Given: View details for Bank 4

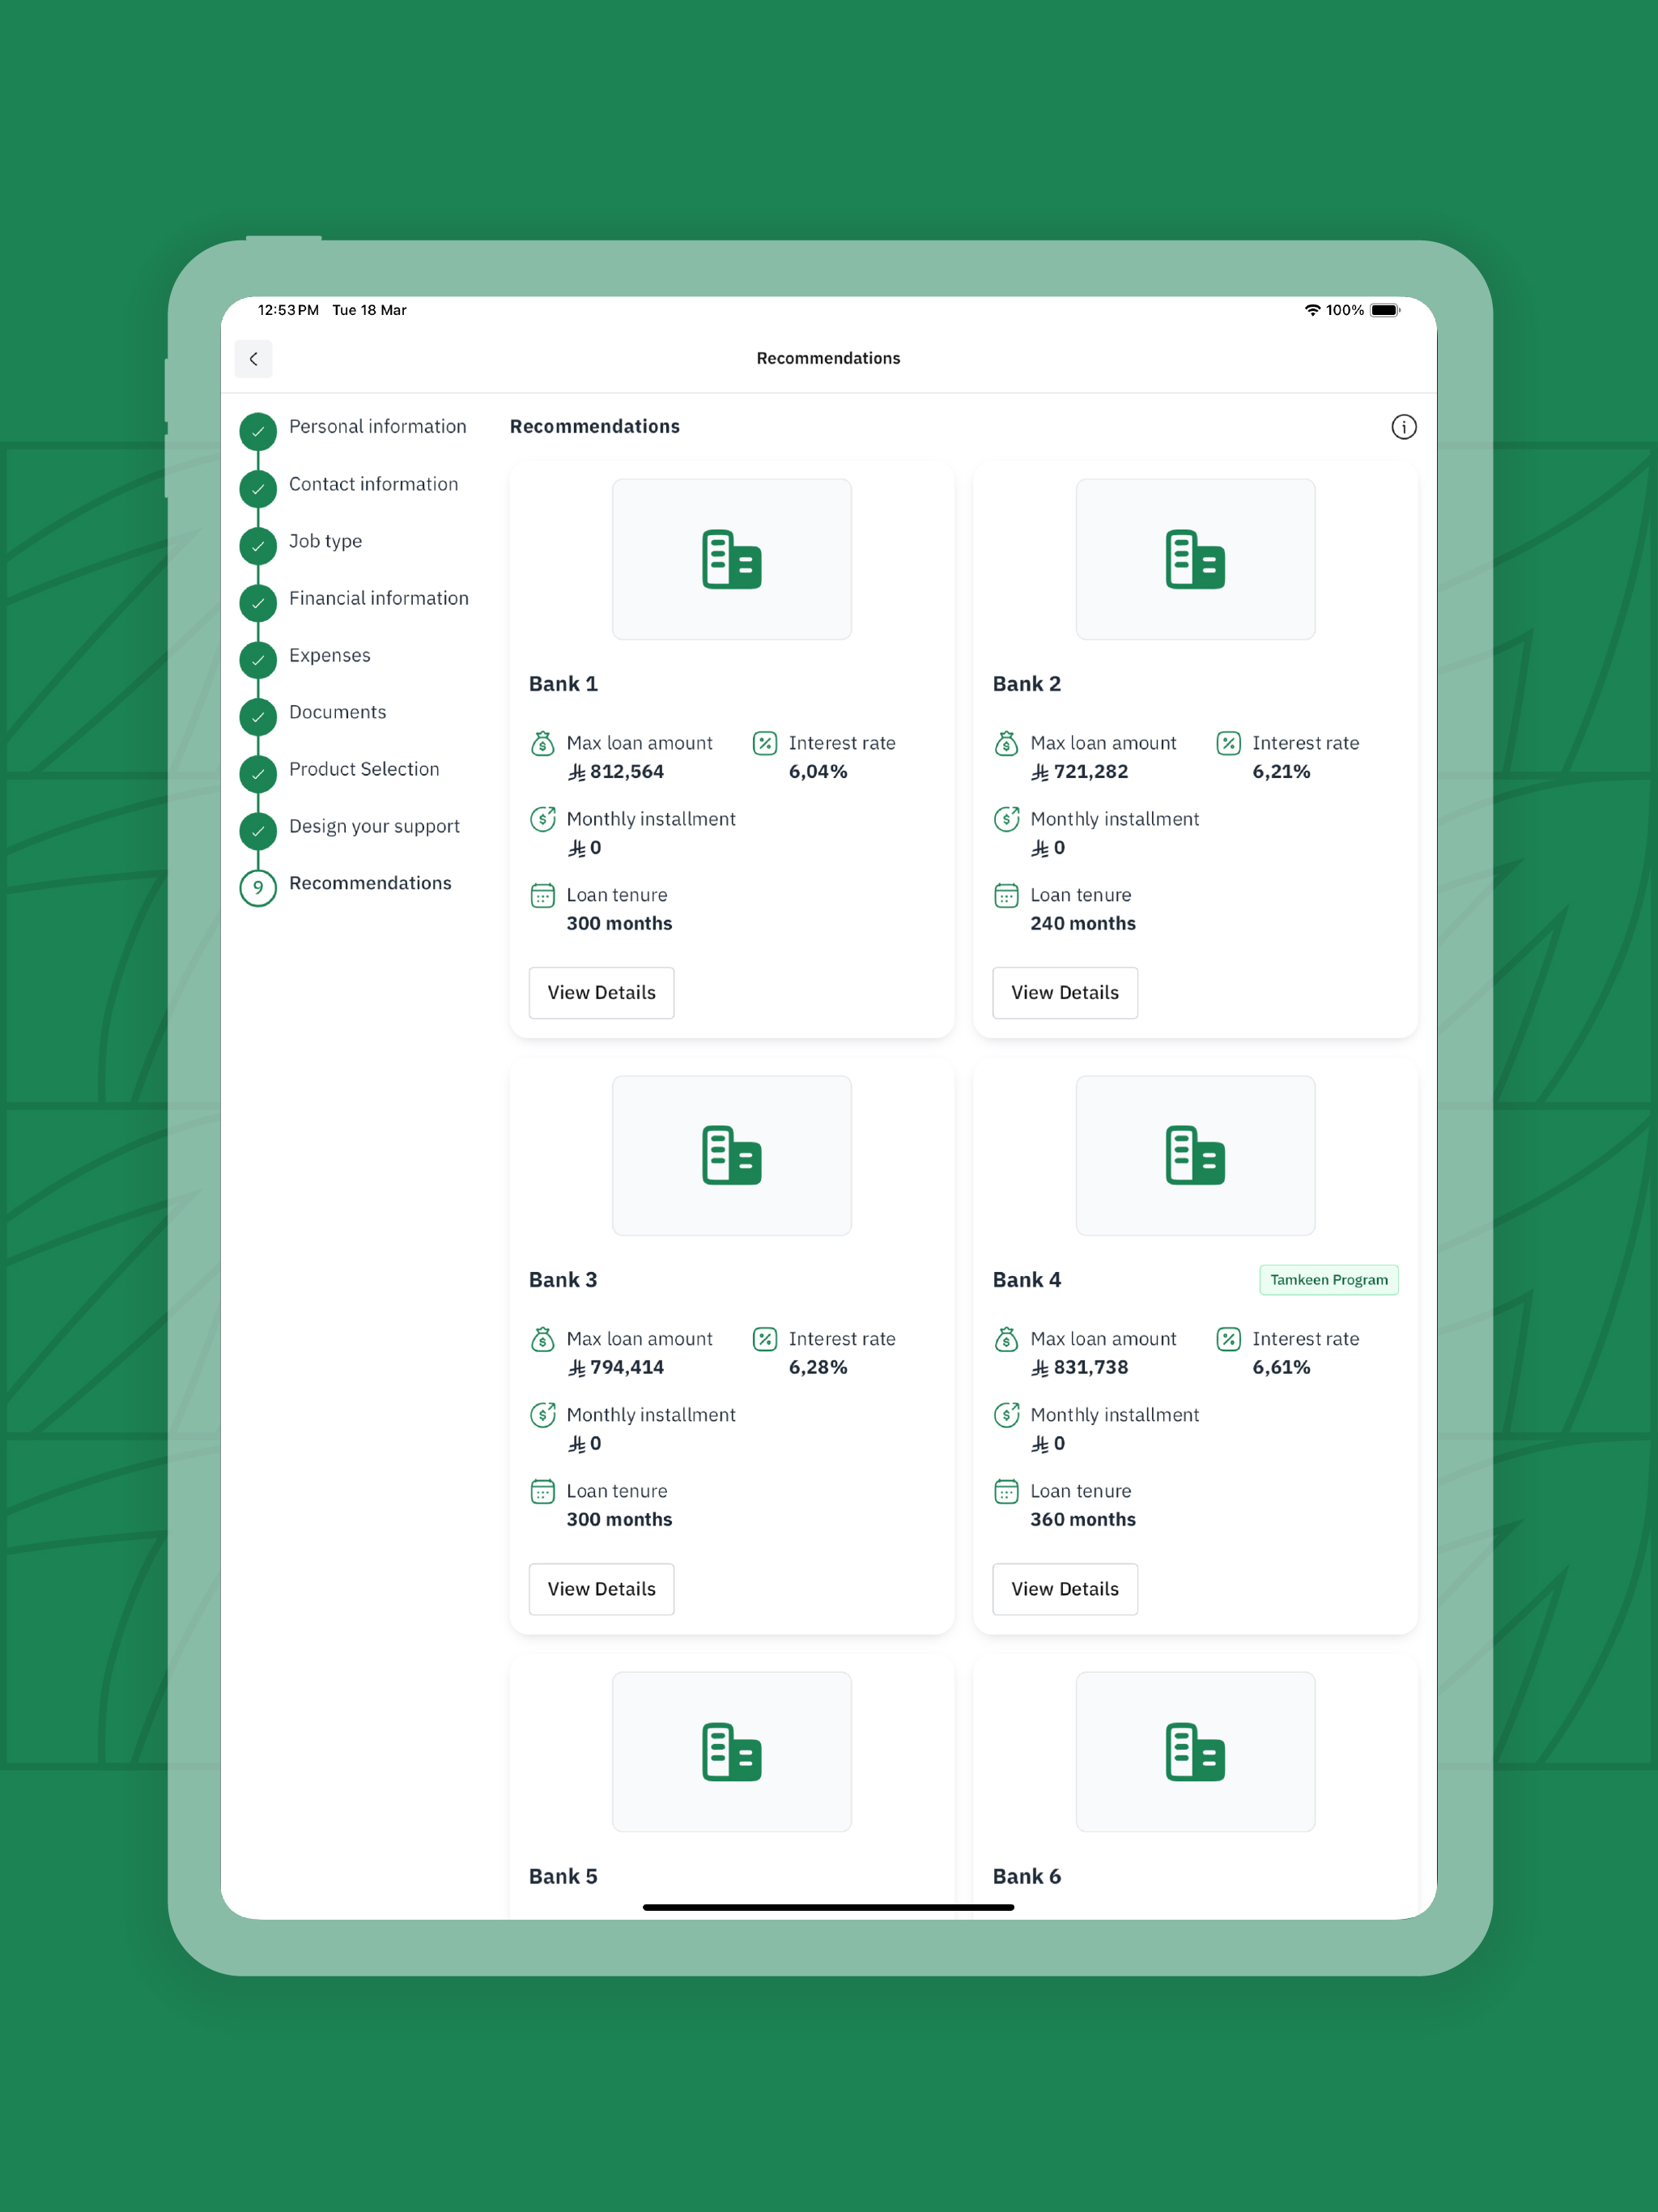Looking at the screenshot, I should tap(1065, 1589).
